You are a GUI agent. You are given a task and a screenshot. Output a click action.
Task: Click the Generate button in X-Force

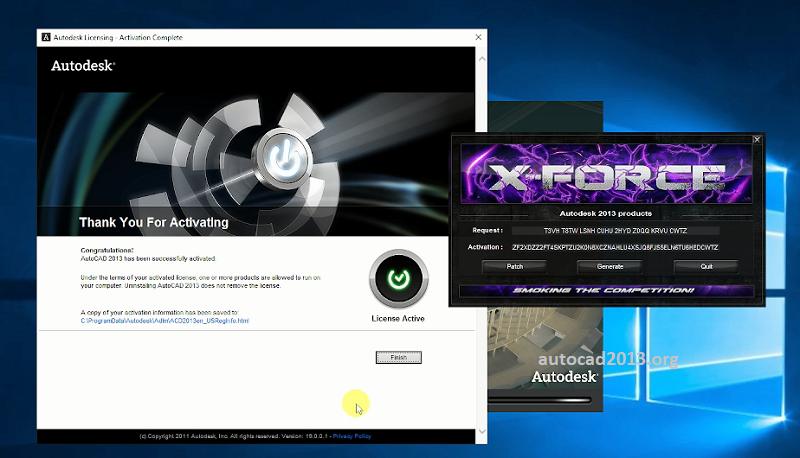[610, 267]
